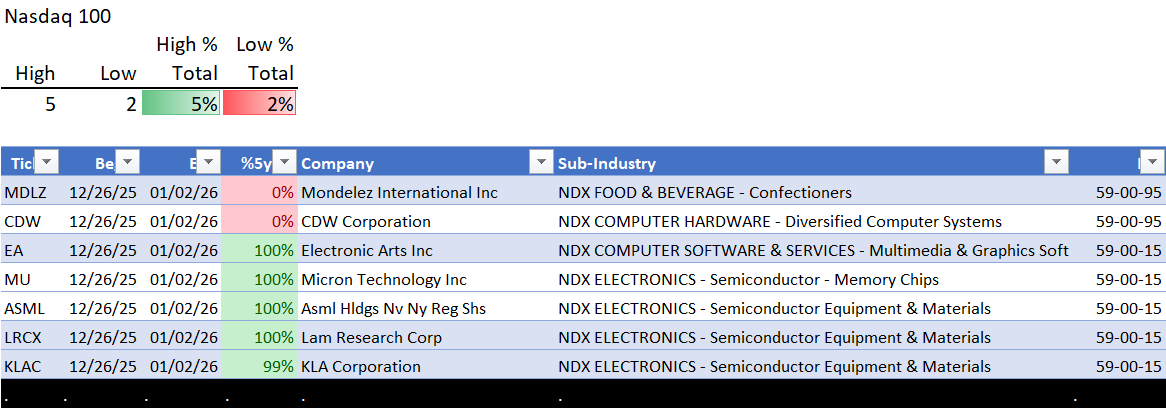Select the Nasdaq 100 title cell
This screenshot has width=1166, height=408.
pos(58,17)
